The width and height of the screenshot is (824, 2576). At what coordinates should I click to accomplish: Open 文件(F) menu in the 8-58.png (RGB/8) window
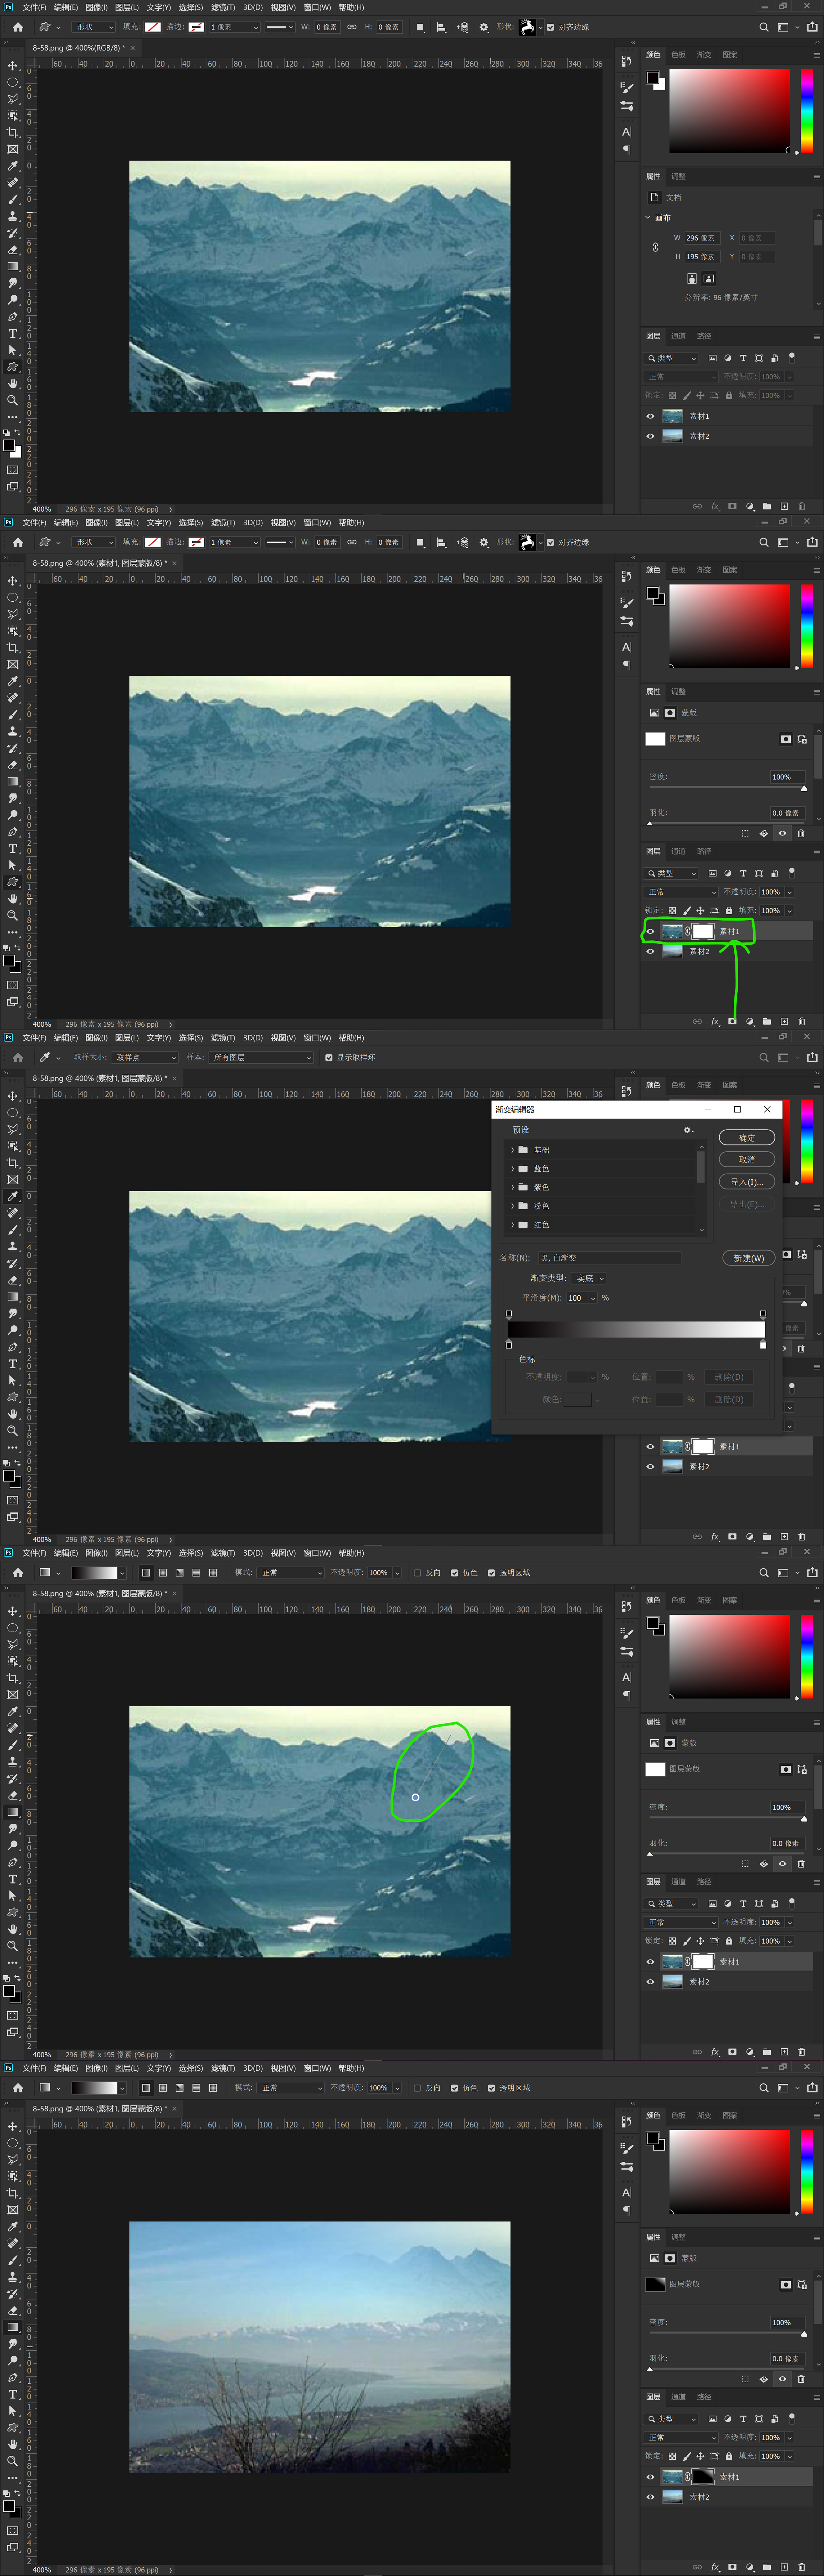34,7
